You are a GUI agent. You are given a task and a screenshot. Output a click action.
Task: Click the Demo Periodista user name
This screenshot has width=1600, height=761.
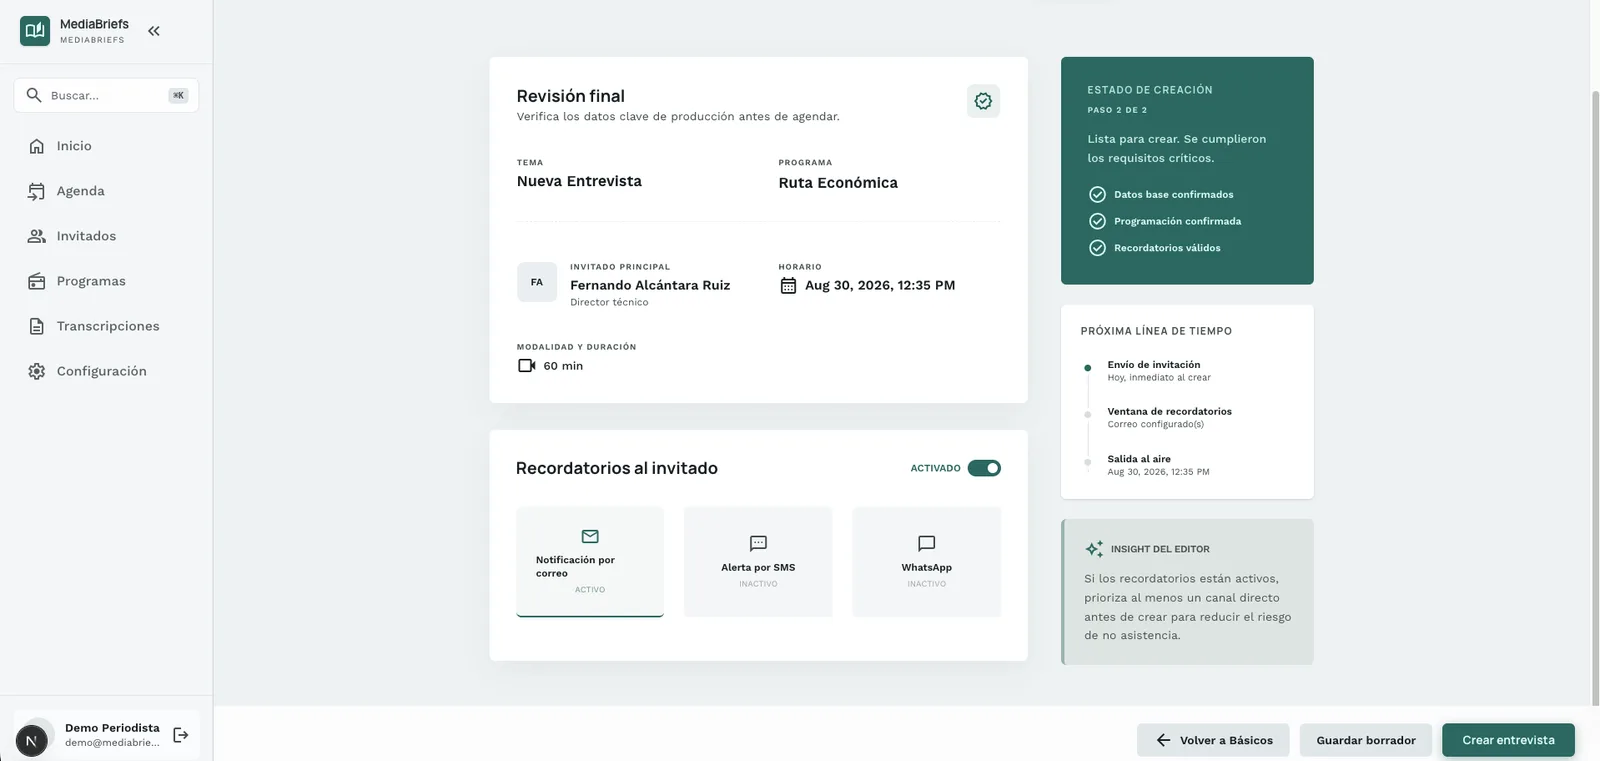click(112, 728)
